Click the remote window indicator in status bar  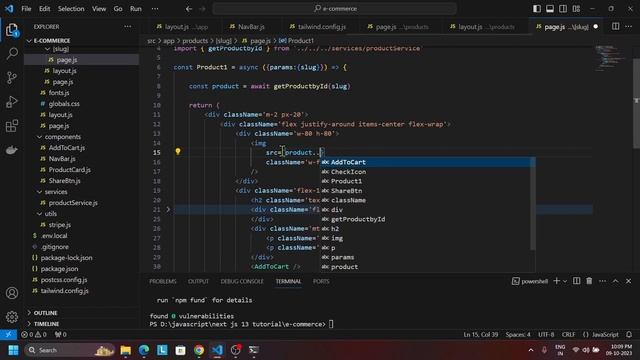[x=8, y=334]
